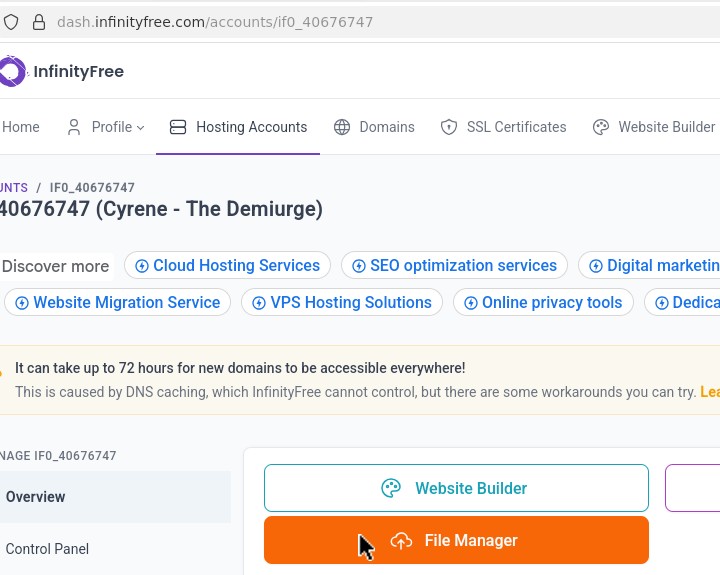The height and width of the screenshot is (575, 720).
Task: Click the Hosting Accounts server icon
Action: pyautogui.click(x=178, y=127)
